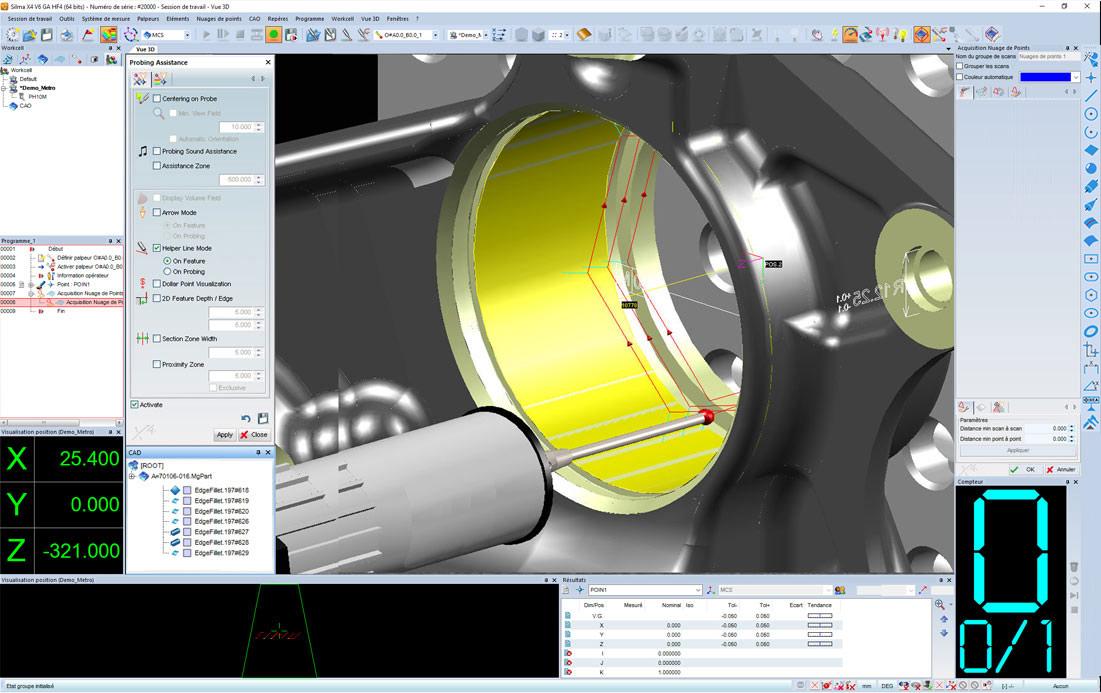Click the green record button in toolbar
The image size is (1101, 693).
pos(274,34)
